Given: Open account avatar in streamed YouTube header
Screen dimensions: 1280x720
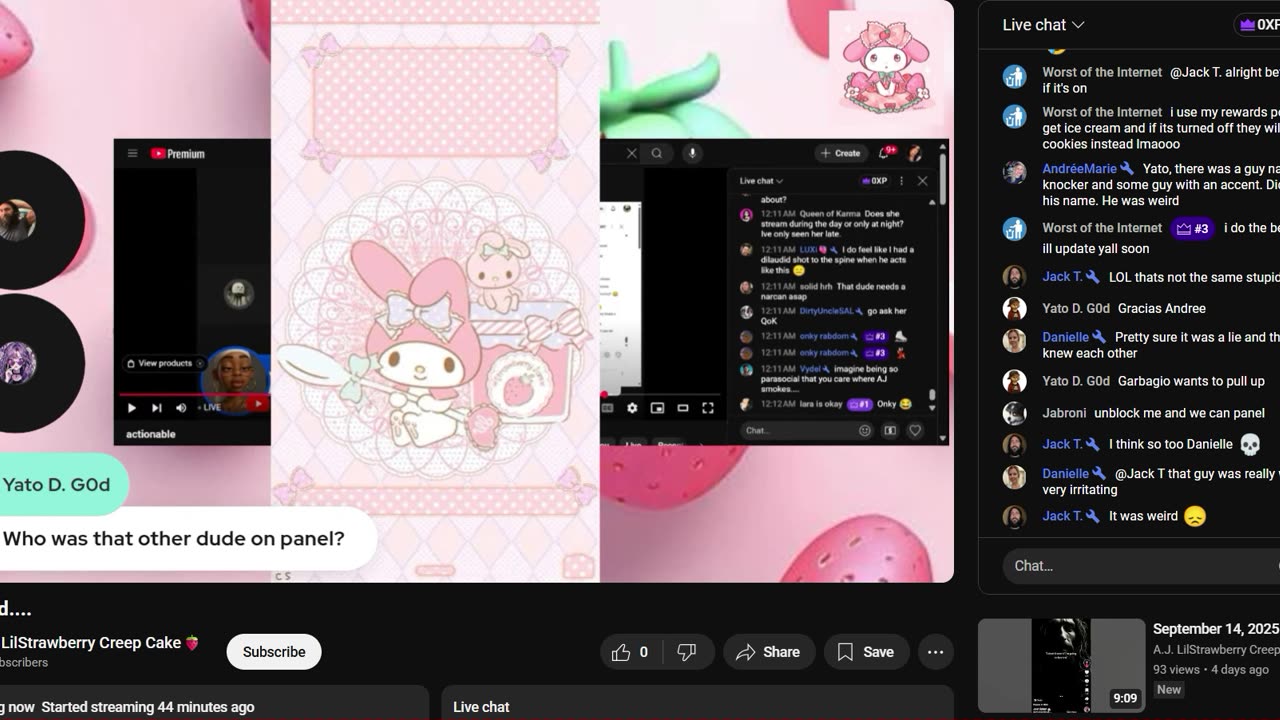Looking at the screenshot, I should [915, 153].
